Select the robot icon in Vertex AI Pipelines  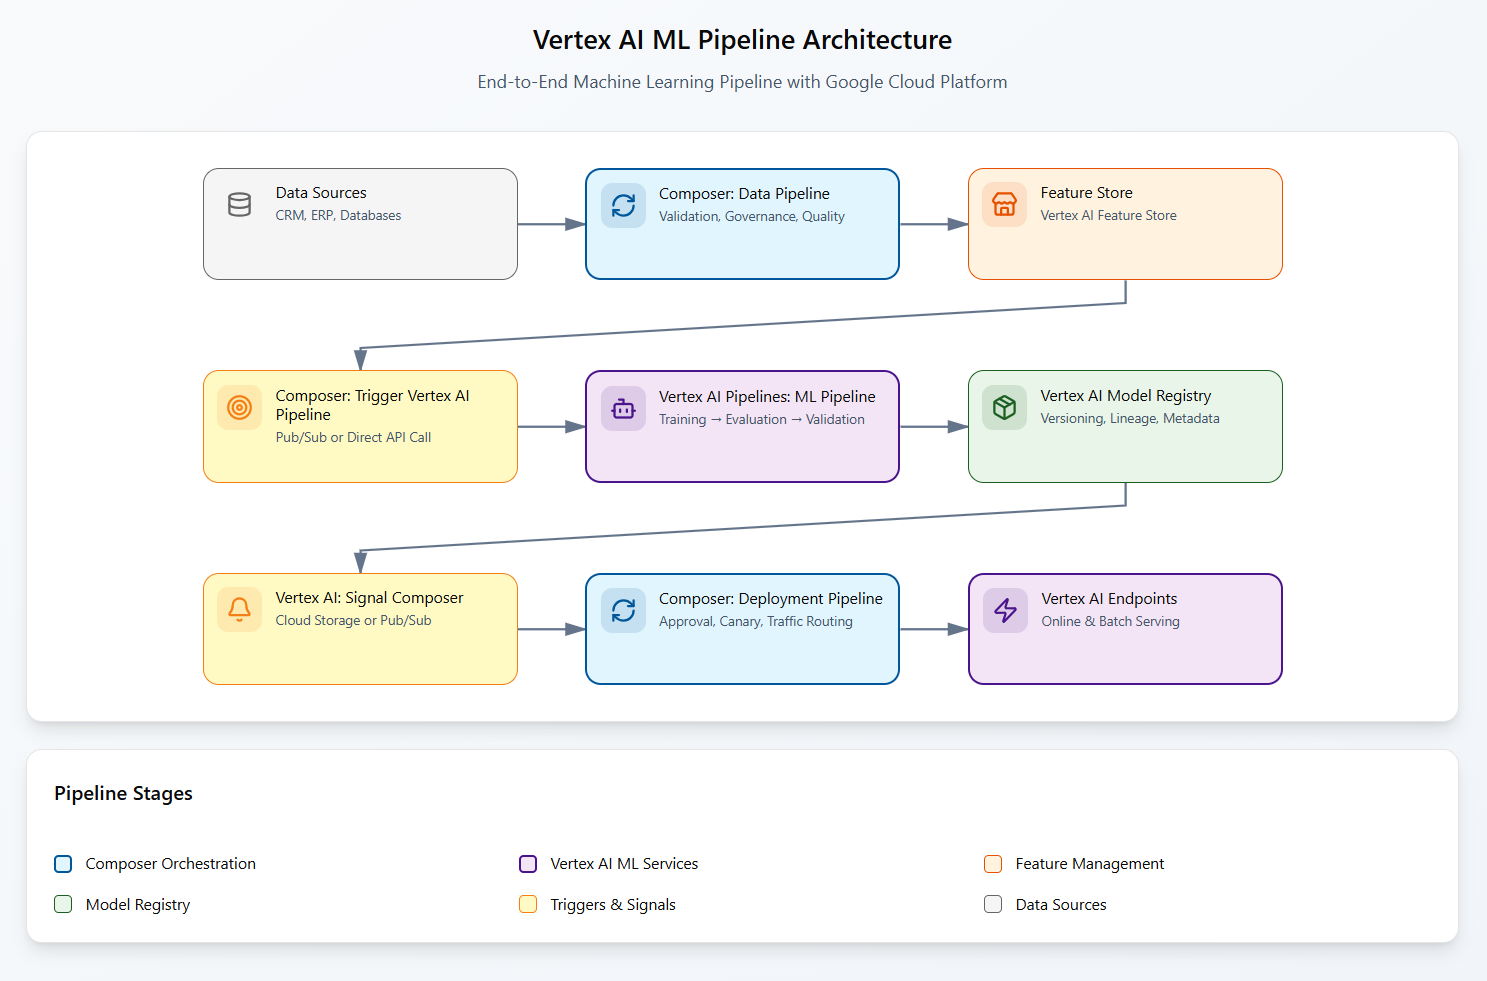click(622, 407)
